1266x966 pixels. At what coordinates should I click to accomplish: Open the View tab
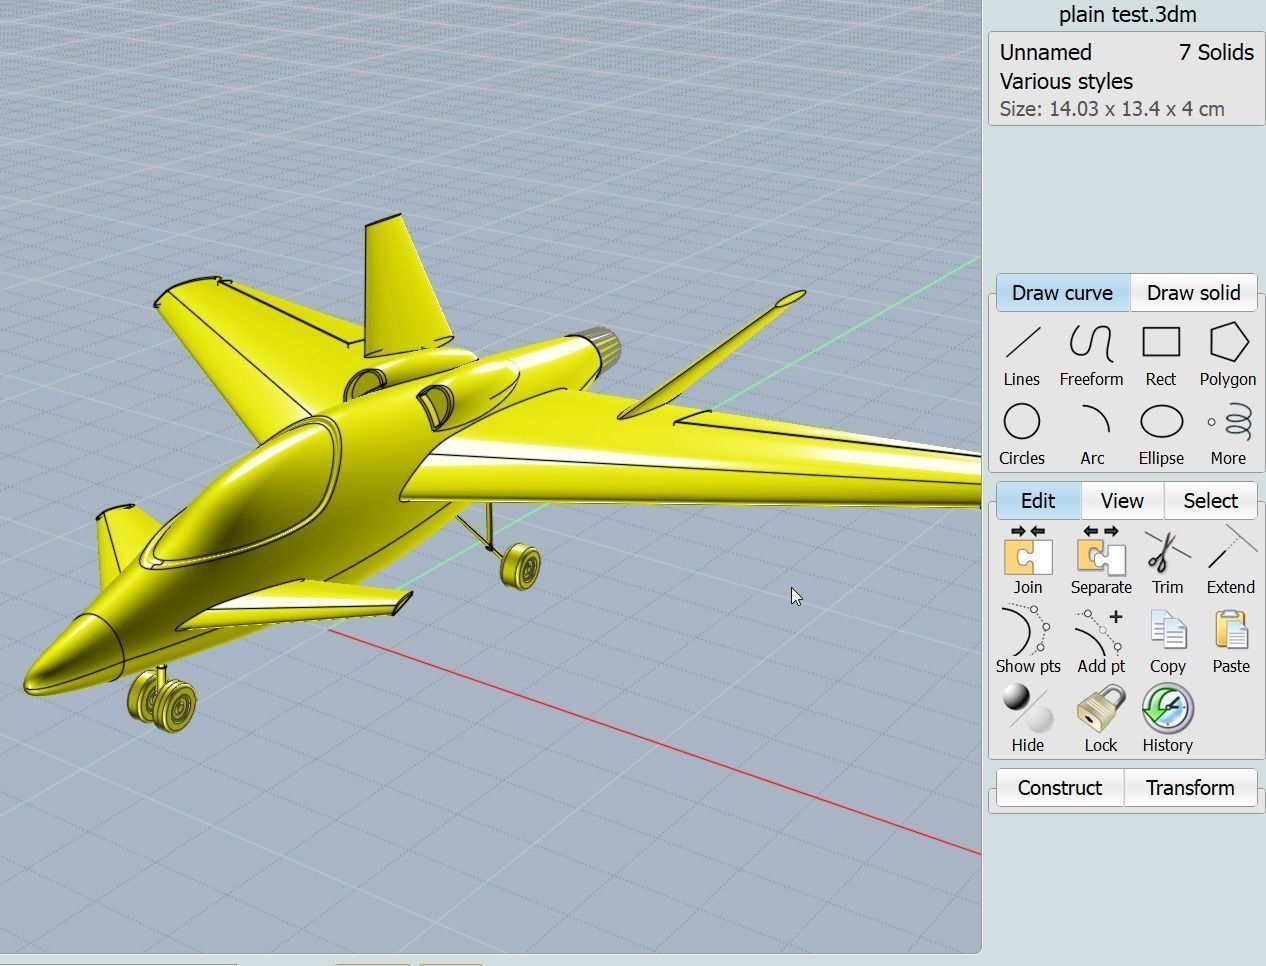pyautogui.click(x=1122, y=501)
